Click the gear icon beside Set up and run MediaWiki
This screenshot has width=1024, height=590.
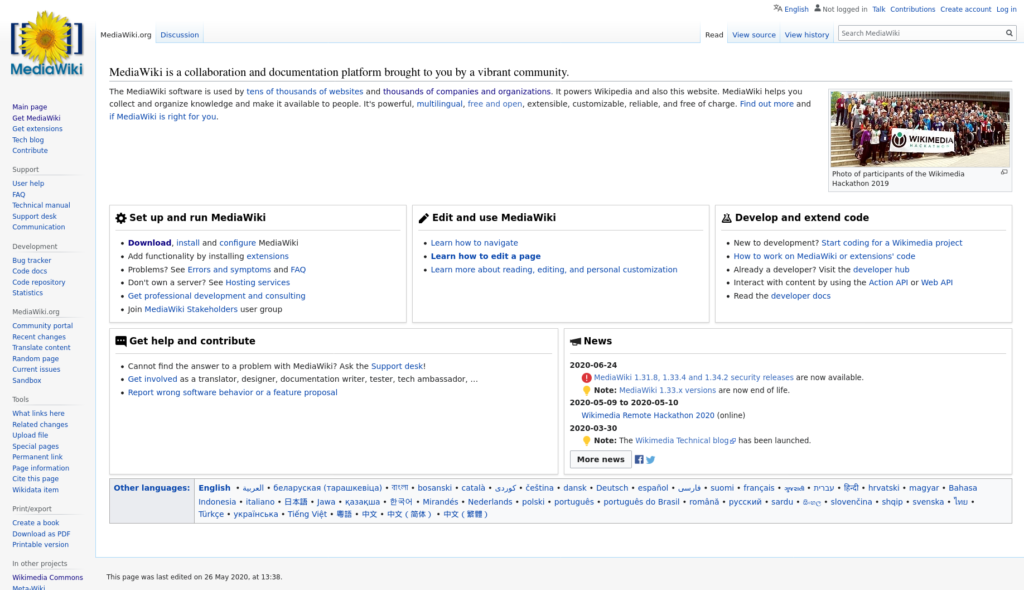121,217
